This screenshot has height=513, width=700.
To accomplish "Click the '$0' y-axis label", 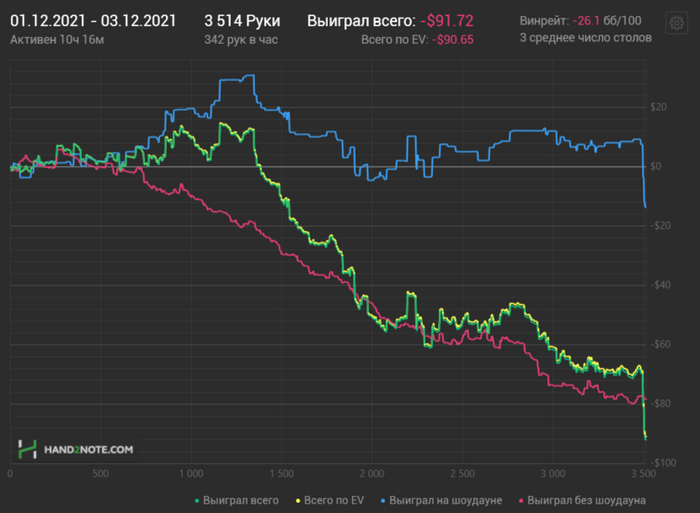I will [x=655, y=167].
